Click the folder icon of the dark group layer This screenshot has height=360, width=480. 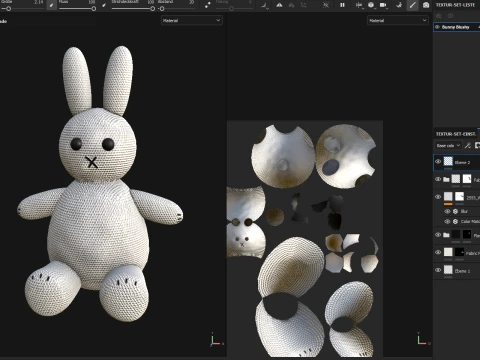tap(446, 235)
